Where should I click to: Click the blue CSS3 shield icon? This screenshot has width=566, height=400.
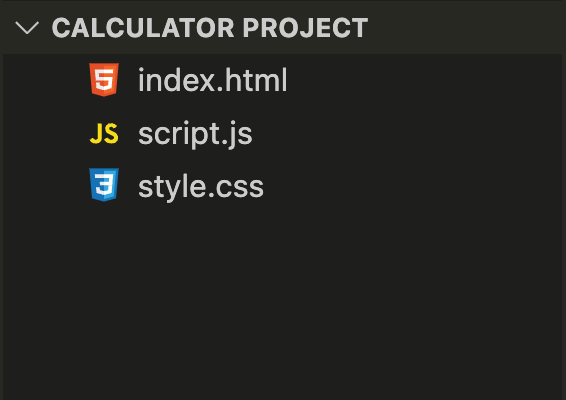pyautogui.click(x=104, y=185)
